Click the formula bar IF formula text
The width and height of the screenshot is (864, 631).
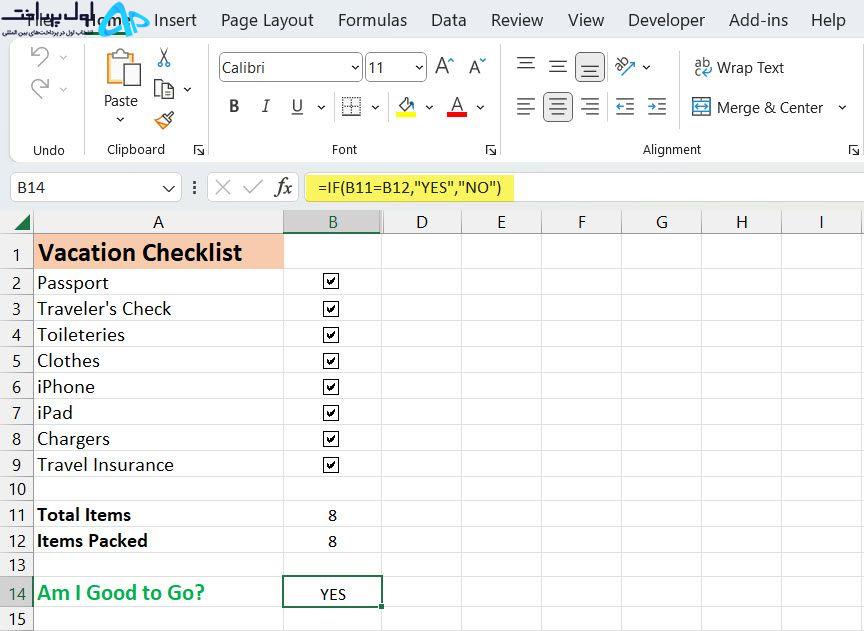(409, 188)
